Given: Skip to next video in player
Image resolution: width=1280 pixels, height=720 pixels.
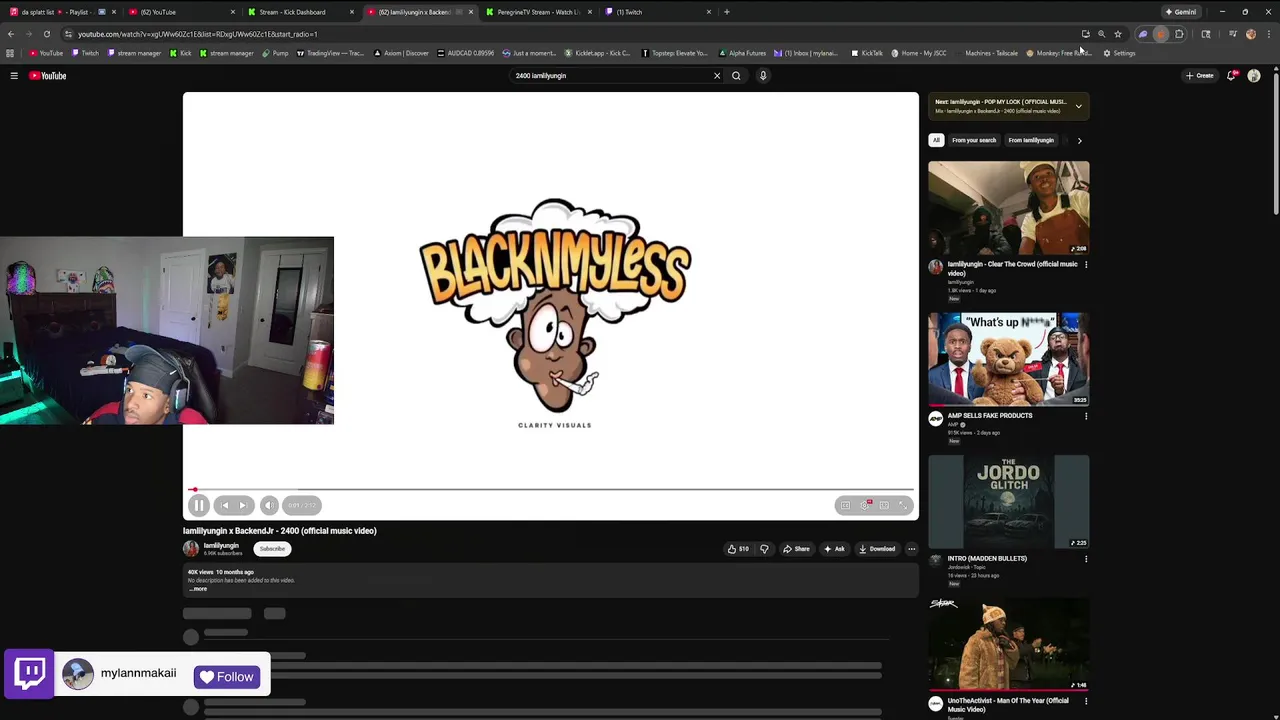Looking at the screenshot, I should (242, 505).
